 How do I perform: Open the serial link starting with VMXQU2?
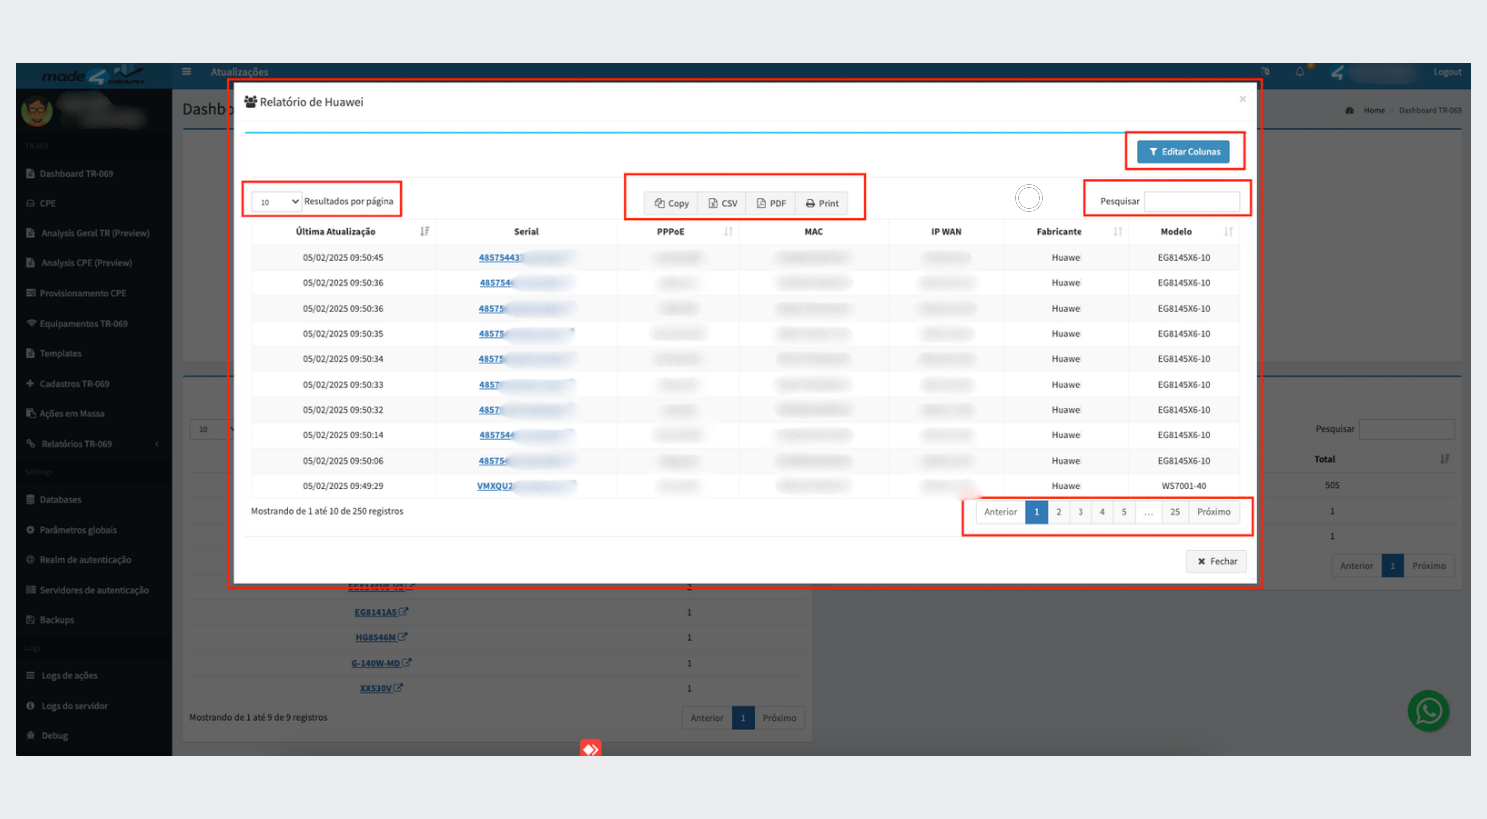[x=495, y=486]
